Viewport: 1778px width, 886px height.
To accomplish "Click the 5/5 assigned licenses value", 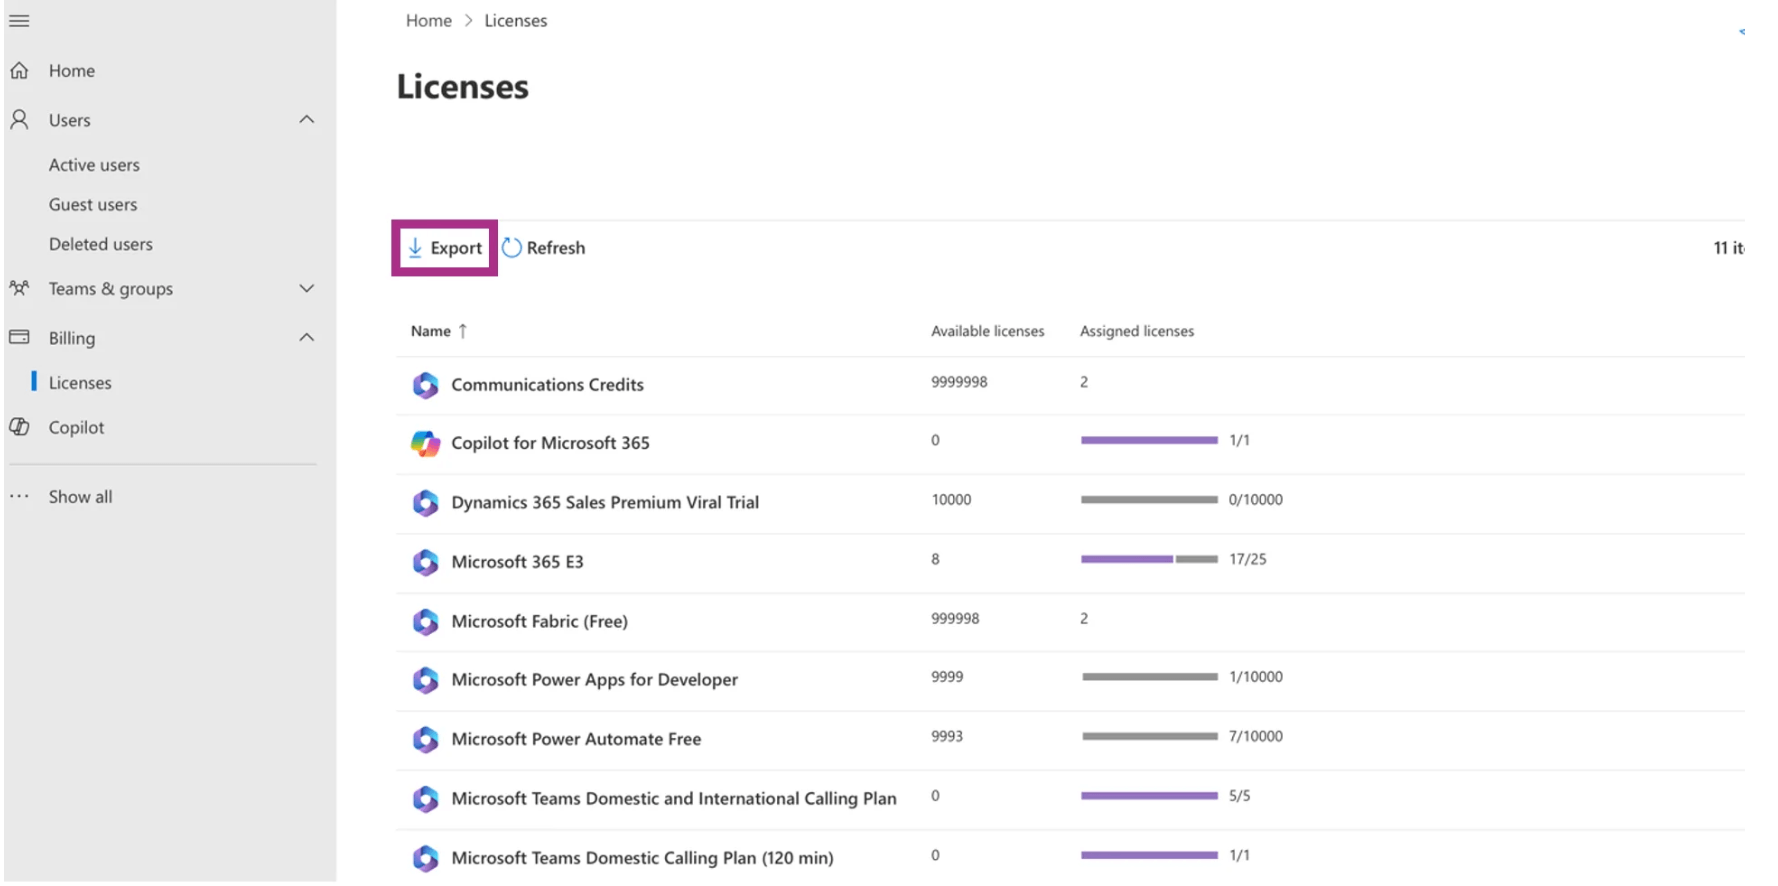I will pyautogui.click(x=1240, y=796).
